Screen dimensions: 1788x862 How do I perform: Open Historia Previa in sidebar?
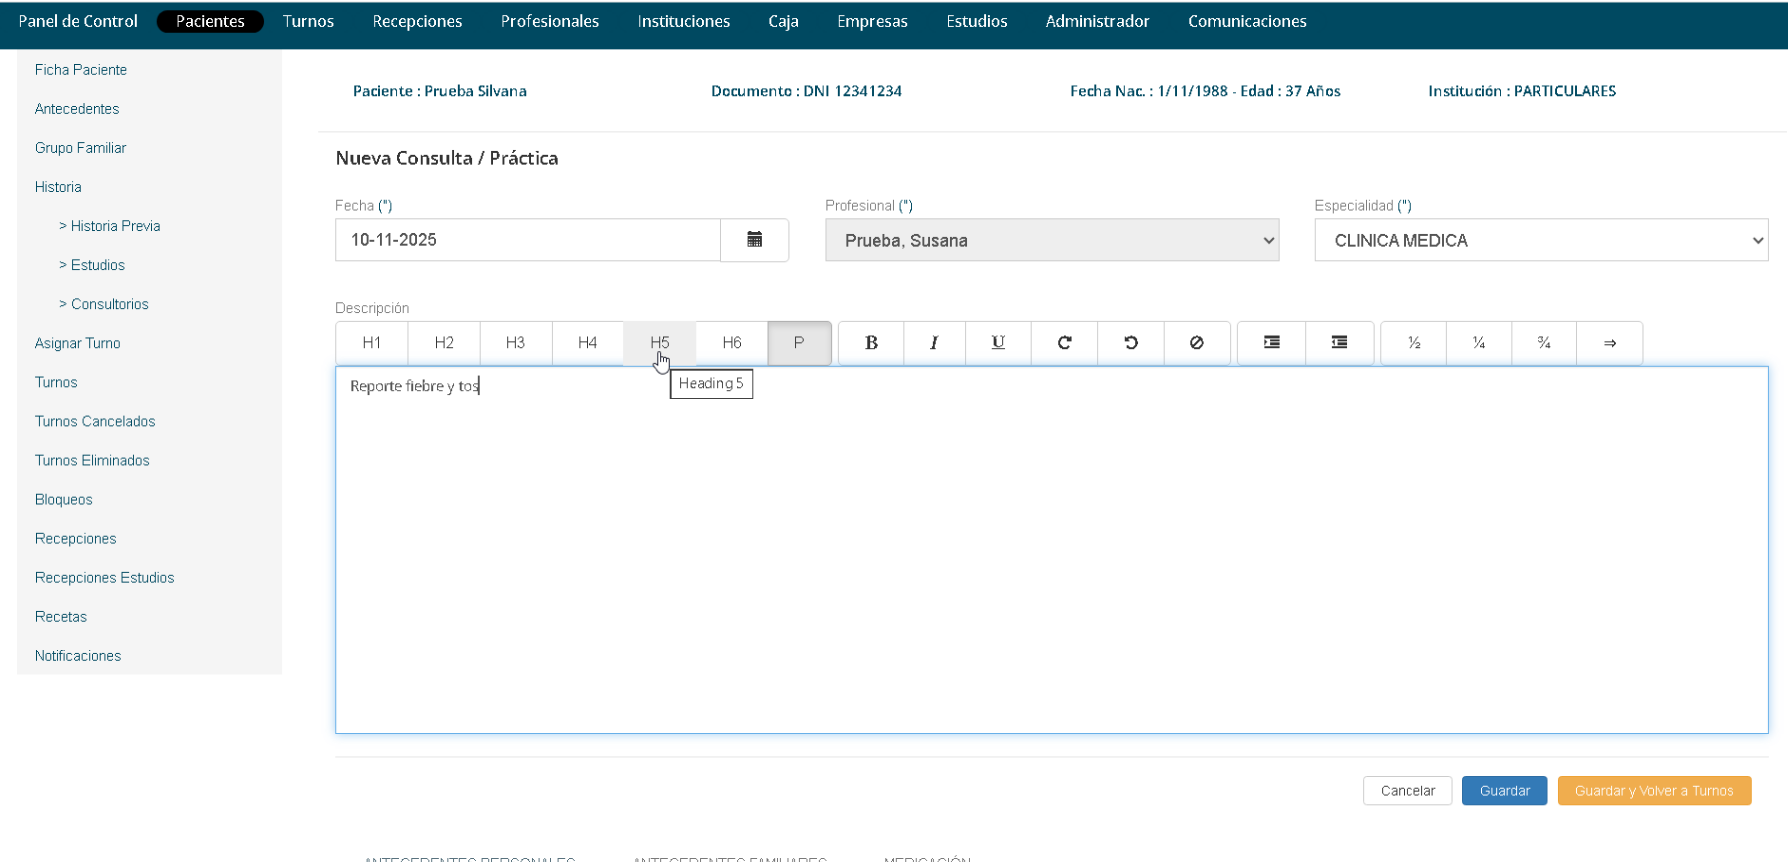tap(115, 226)
